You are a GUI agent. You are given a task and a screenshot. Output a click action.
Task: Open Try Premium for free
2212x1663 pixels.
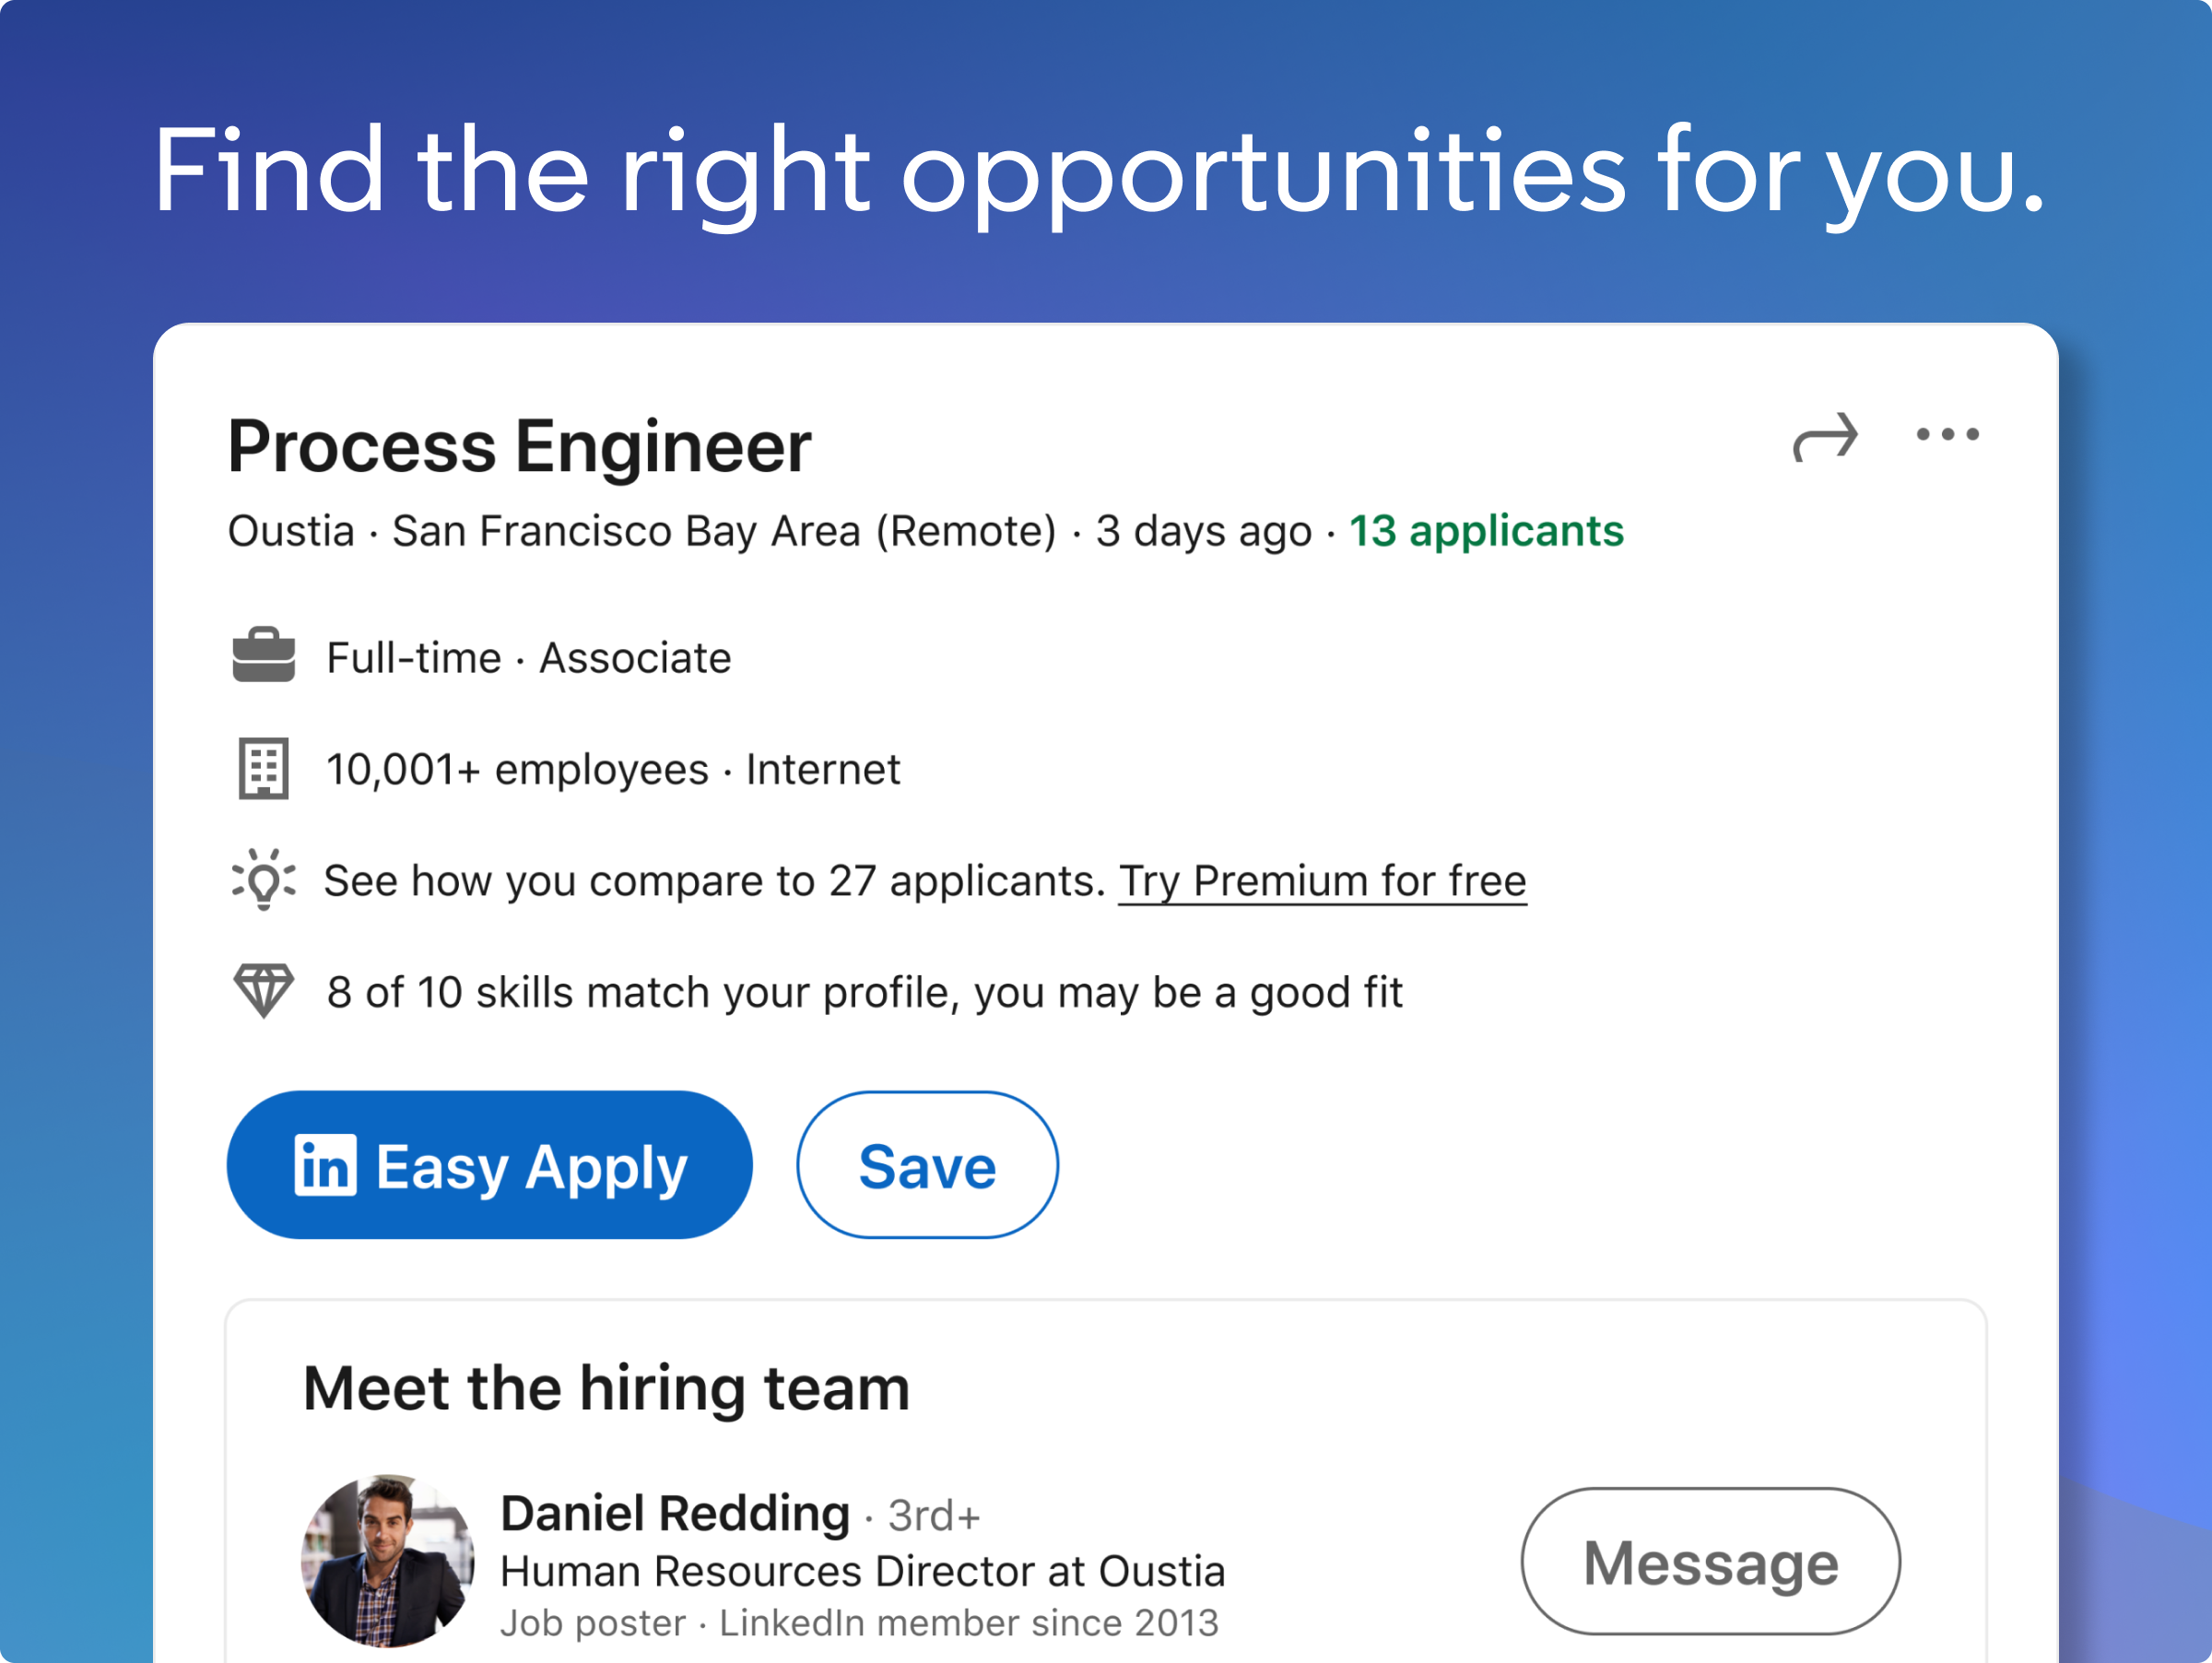point(1322,881)
